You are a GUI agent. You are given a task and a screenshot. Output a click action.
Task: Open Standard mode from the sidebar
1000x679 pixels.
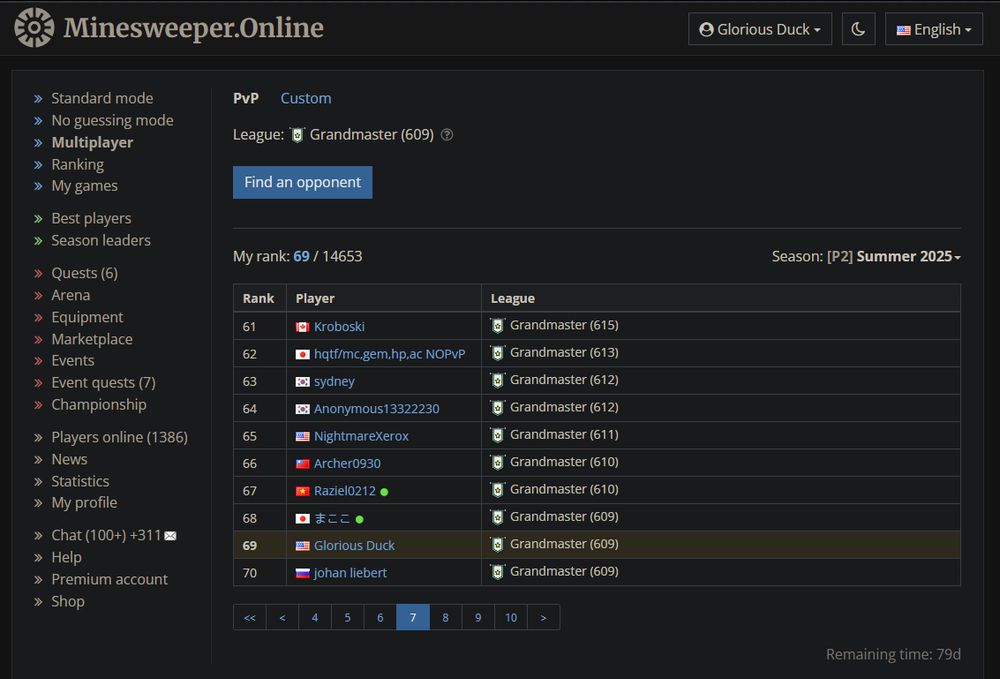pyautogui.click(x=102, y=98)
